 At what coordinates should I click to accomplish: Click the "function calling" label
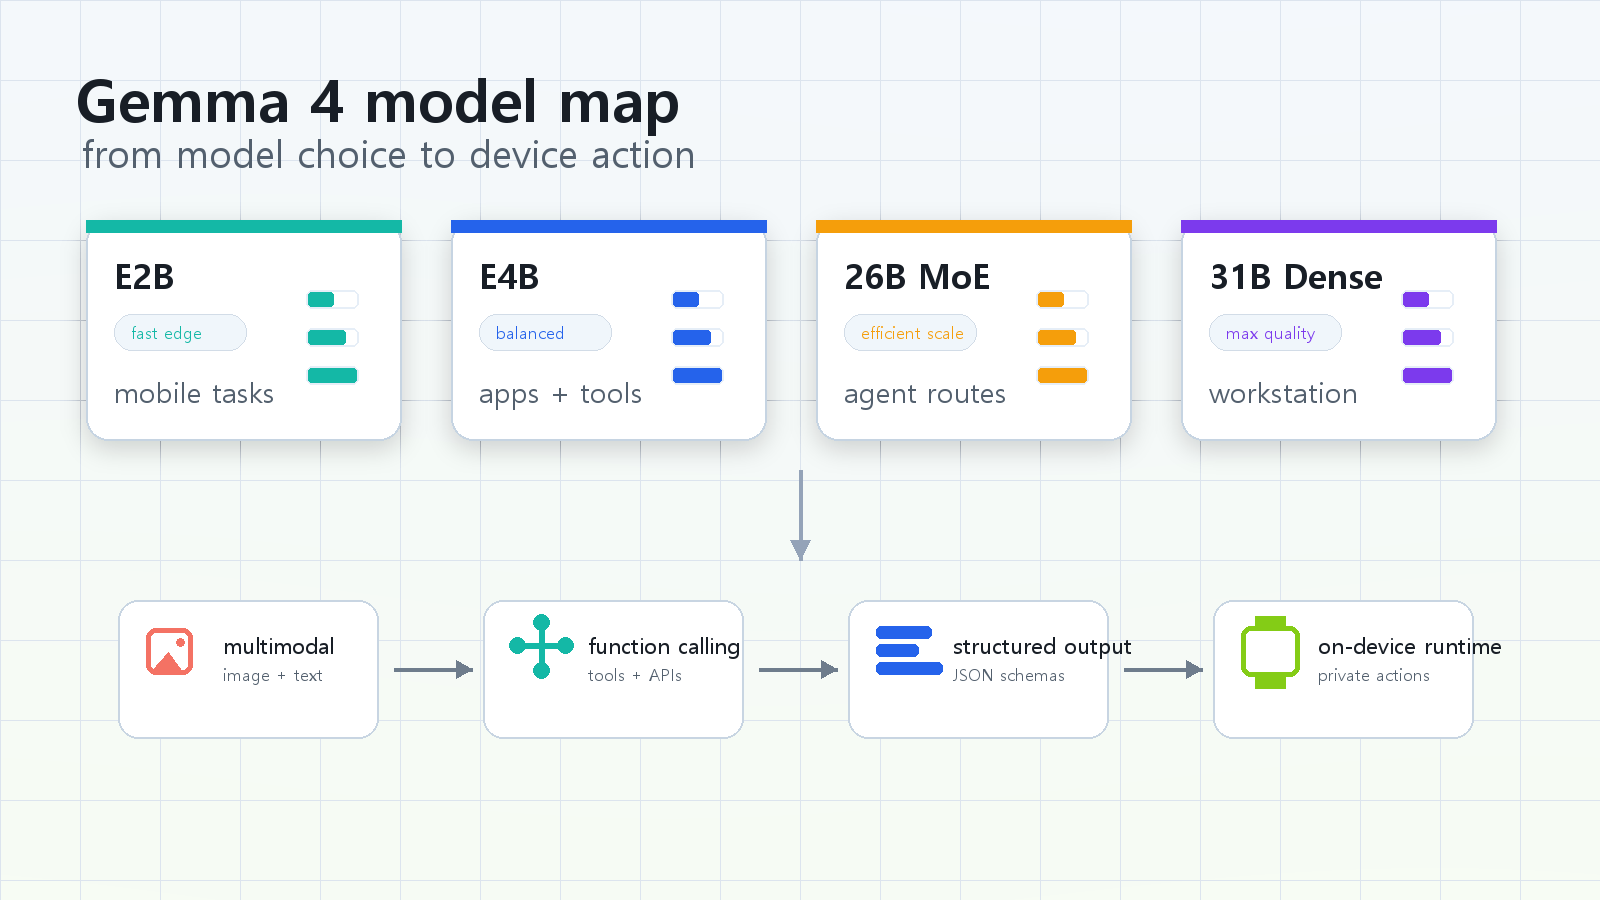point(664,647)
